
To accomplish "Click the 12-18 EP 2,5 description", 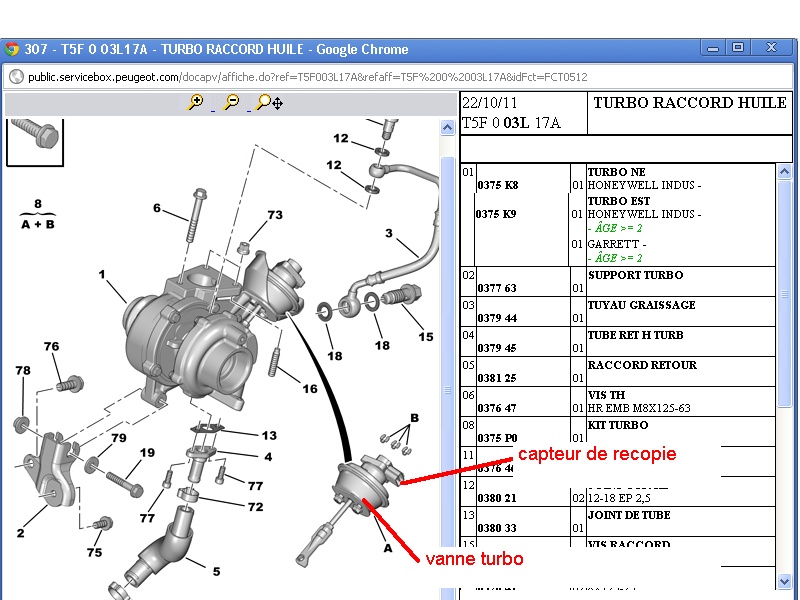I will click(x=619, y=498).
